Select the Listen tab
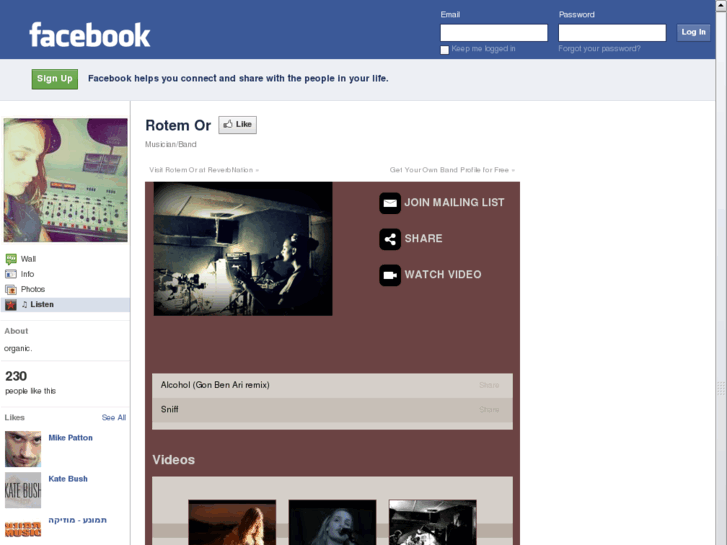 click(x=65, y=305)
